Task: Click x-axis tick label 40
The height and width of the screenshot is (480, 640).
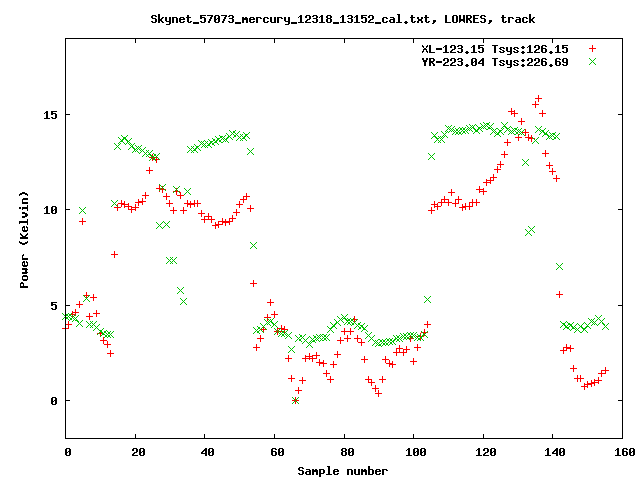Action: pos(208,452)
